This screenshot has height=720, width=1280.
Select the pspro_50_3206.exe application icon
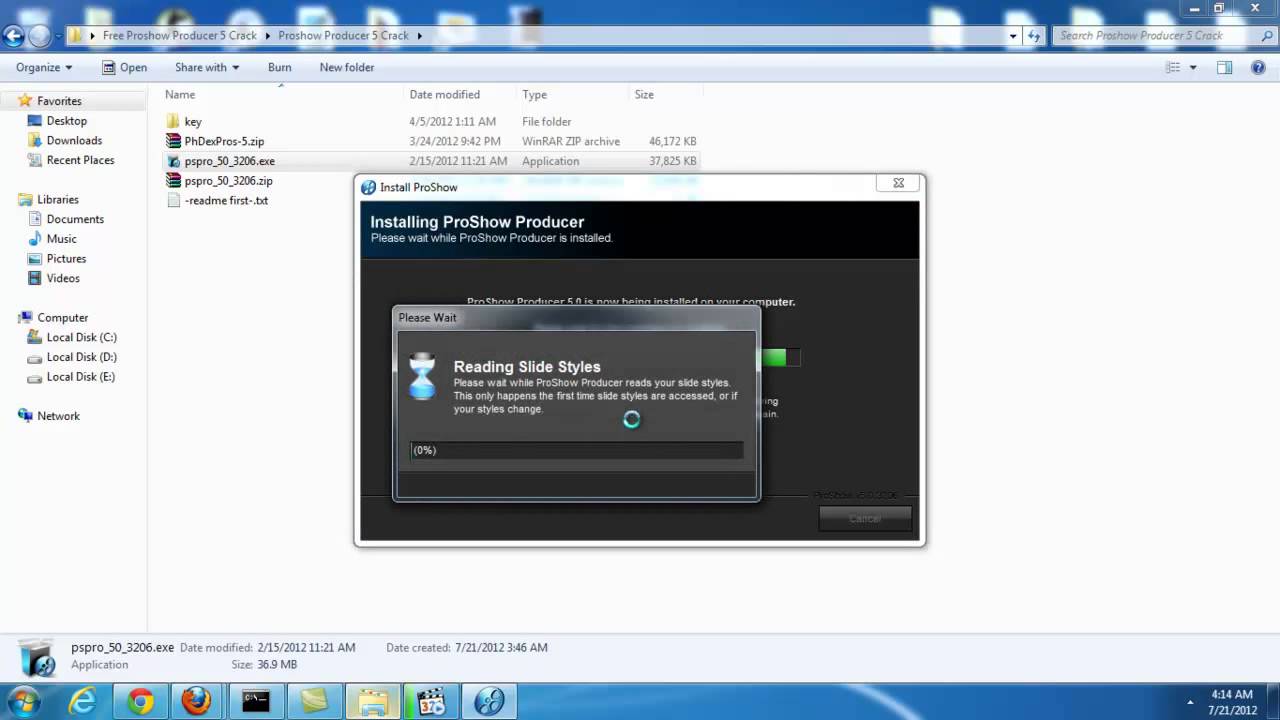174,161
